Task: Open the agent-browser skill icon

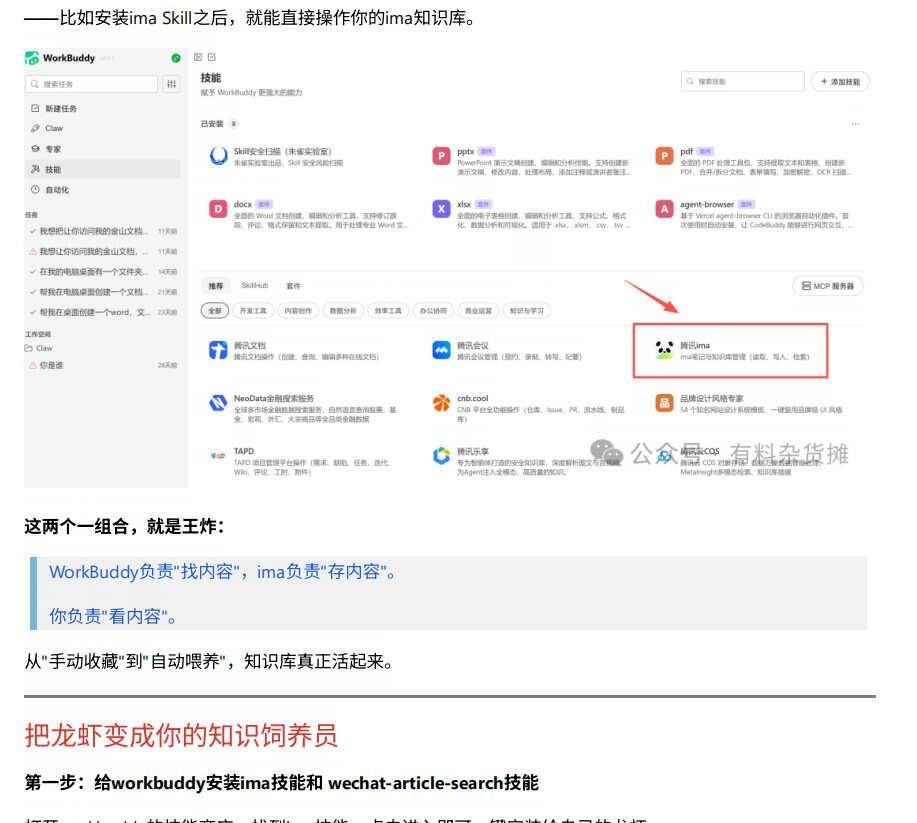Action: [x=664, y=209]
